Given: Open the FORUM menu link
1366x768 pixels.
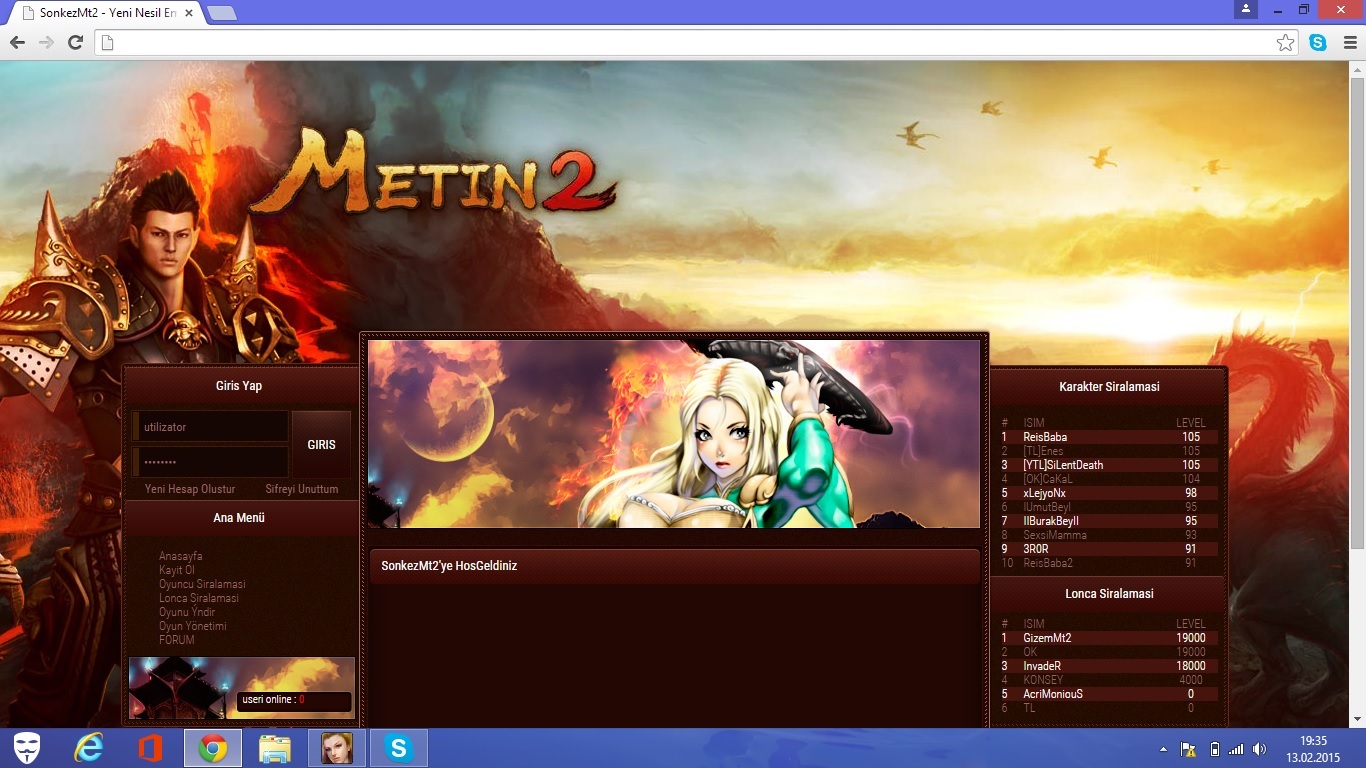Looking at the screenshot, I should pos(177,640).
